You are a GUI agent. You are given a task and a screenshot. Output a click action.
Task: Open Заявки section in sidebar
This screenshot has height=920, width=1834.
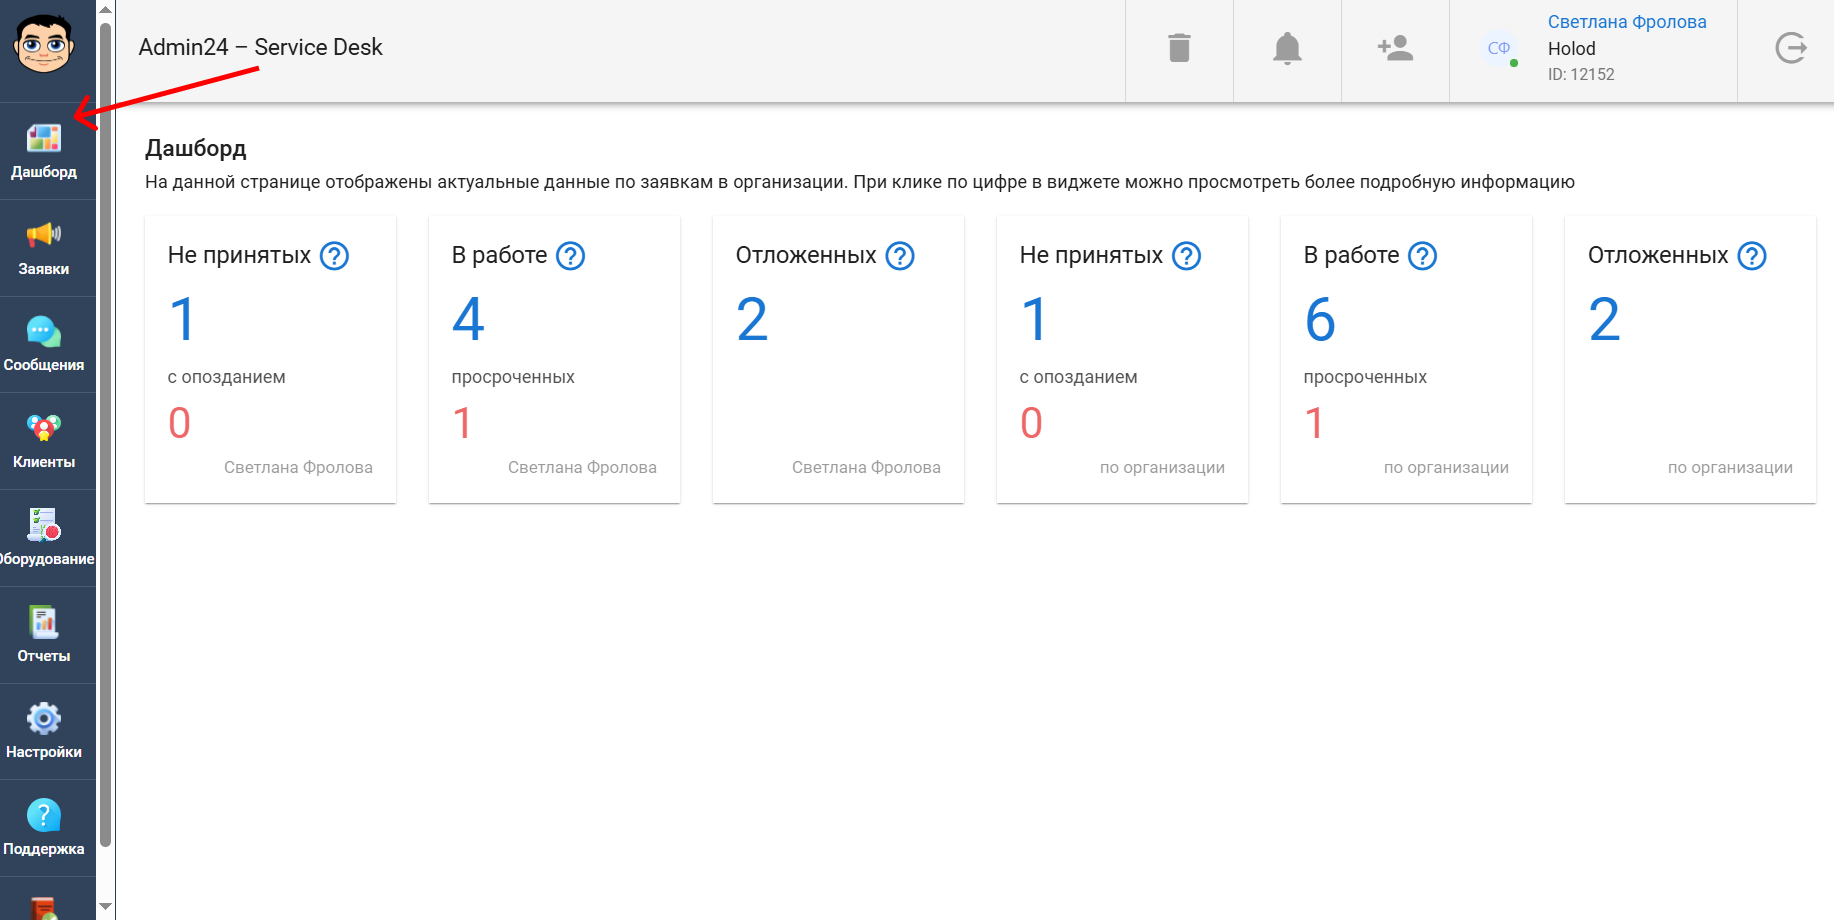44,248
